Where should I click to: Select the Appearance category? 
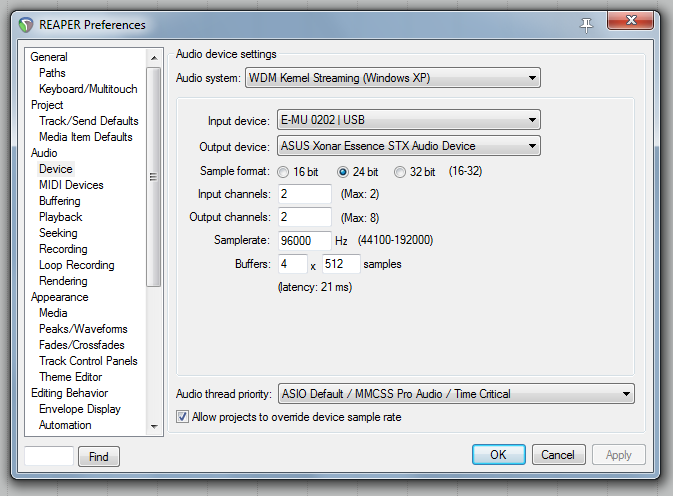pos(60,297)
